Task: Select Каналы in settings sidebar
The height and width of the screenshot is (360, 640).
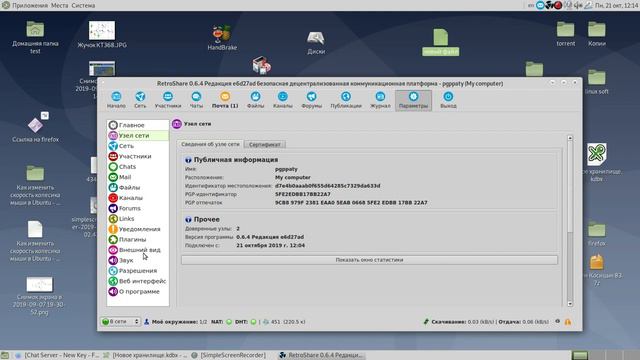Action: click(138, 198)
